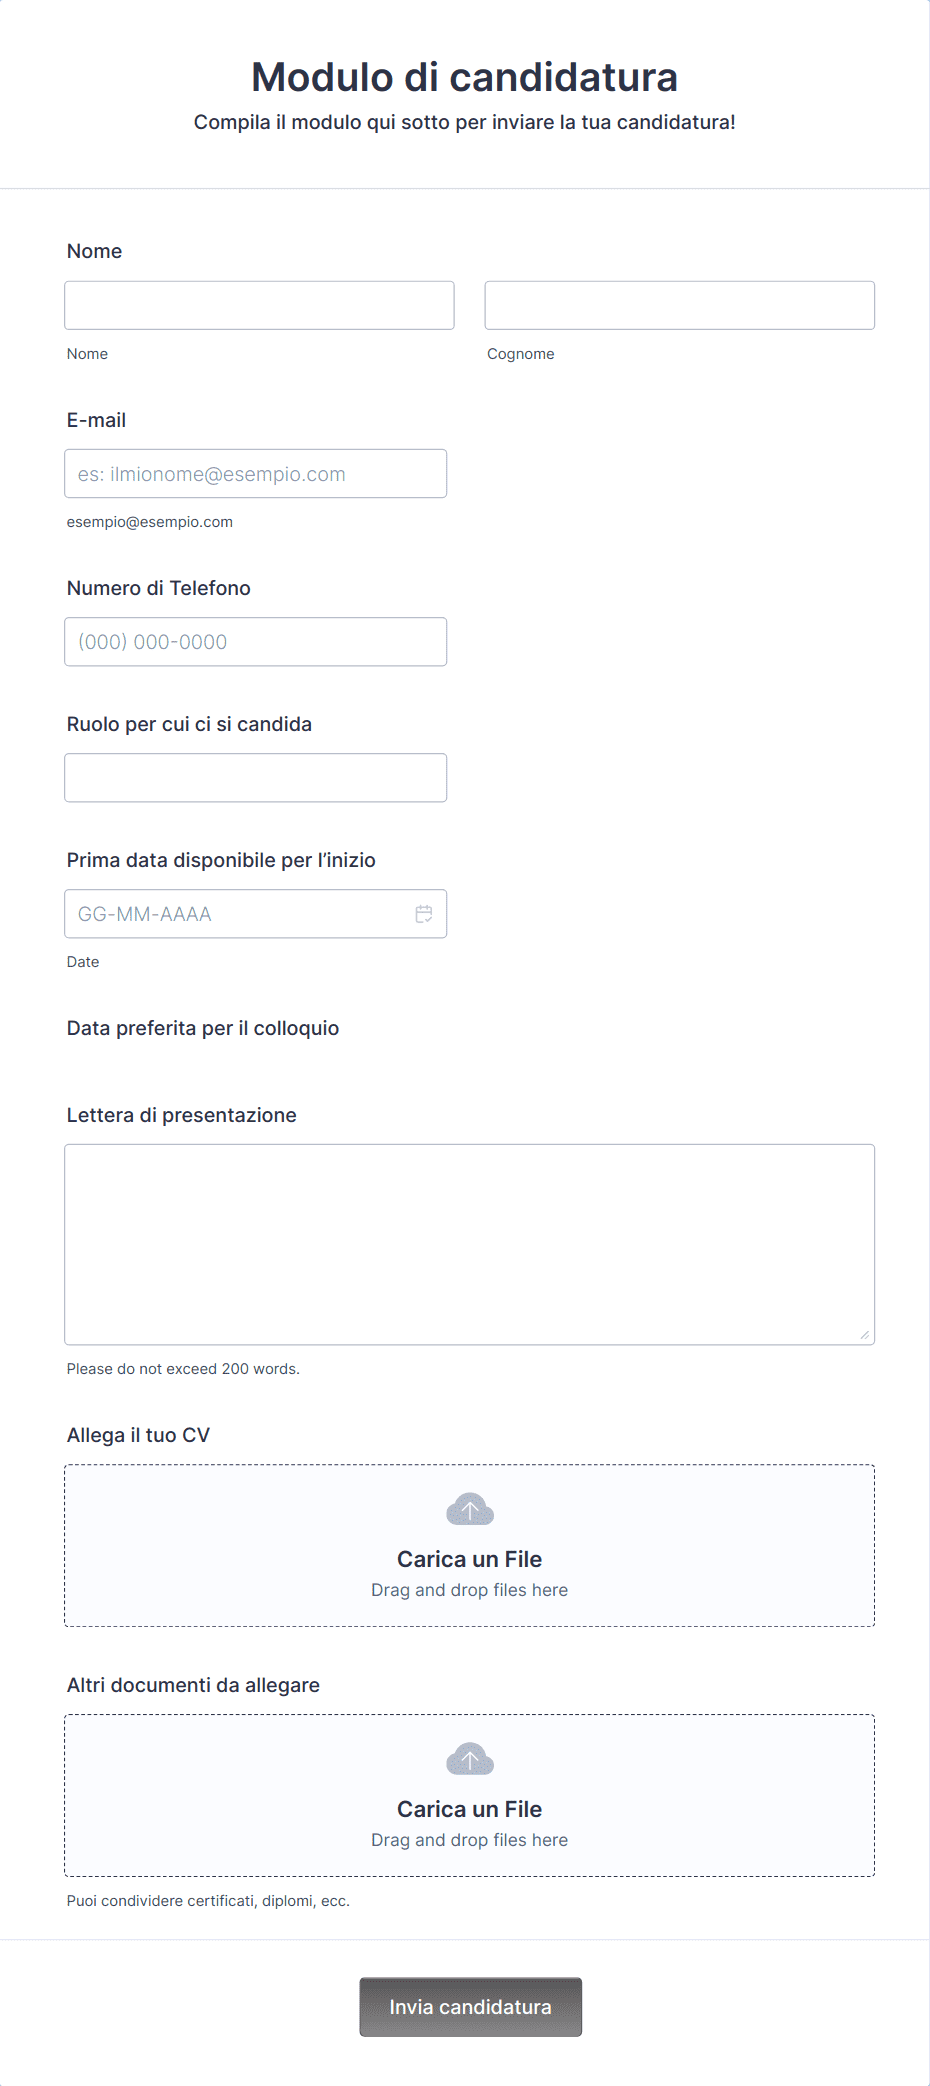Click Carica un File for additional documents
This screenshot has height=2086, width=930.
coord(469,1809)
